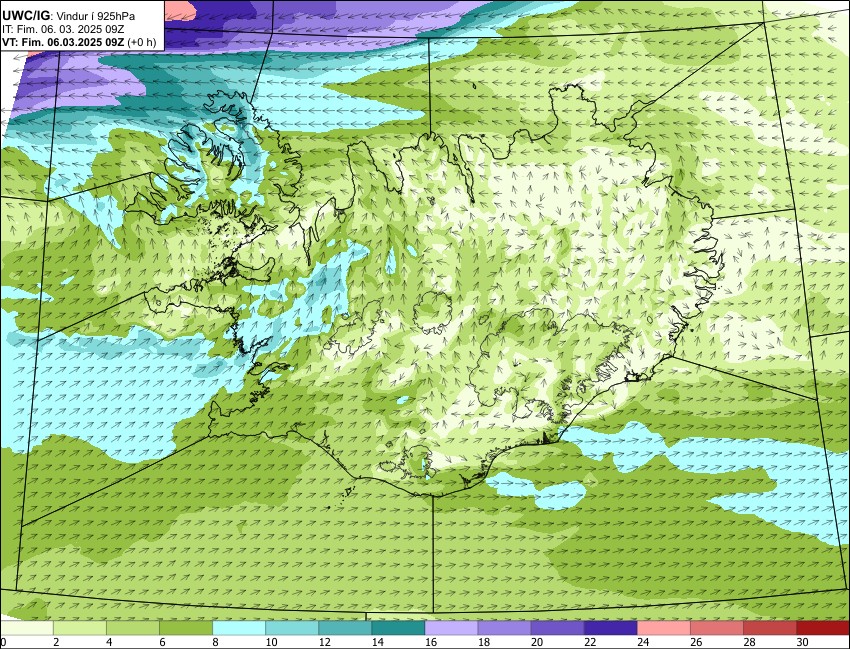Click the legend label '16'
Viewport: 850px width, 649px height.
click(431, 642)
